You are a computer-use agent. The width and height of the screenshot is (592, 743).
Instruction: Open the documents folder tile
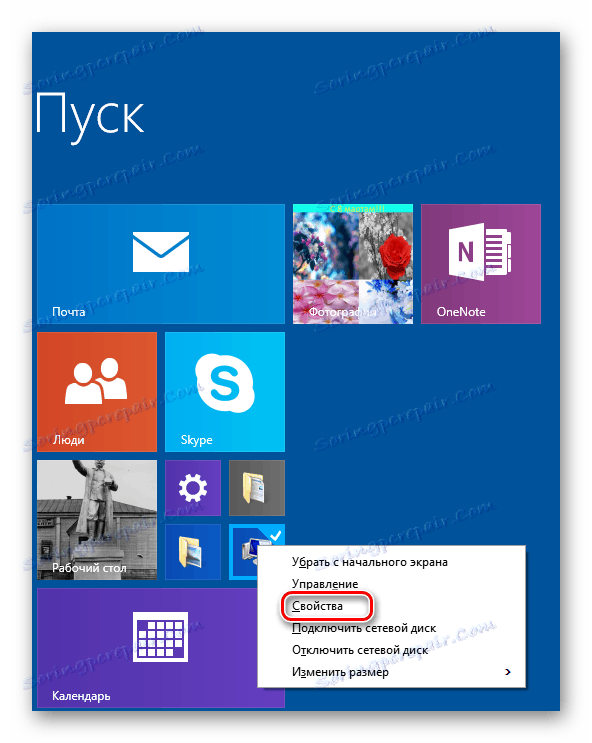pyautogui.click(x=256, y=488)
